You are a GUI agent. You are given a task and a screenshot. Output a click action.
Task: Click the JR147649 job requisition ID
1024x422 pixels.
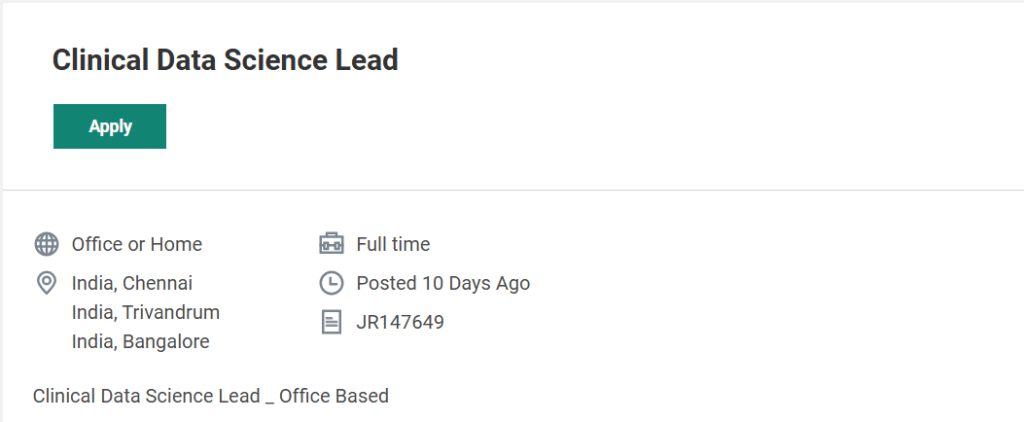pyautogui.click(x=400, y=322)
